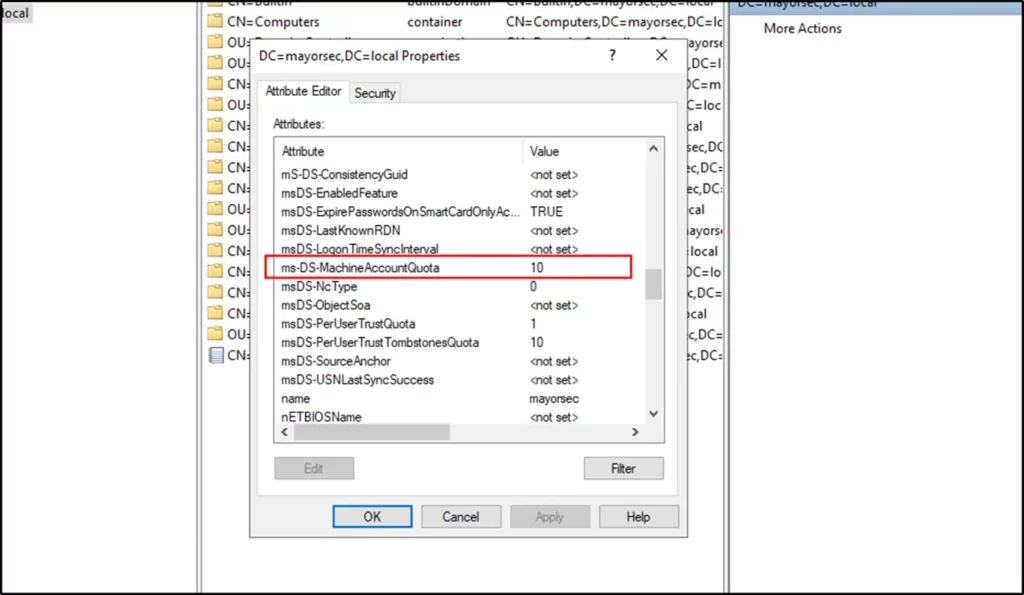Click the Attribute column header
This screenshot has width=1024, height=595.
pyautogui.click(x=303, y=151)
